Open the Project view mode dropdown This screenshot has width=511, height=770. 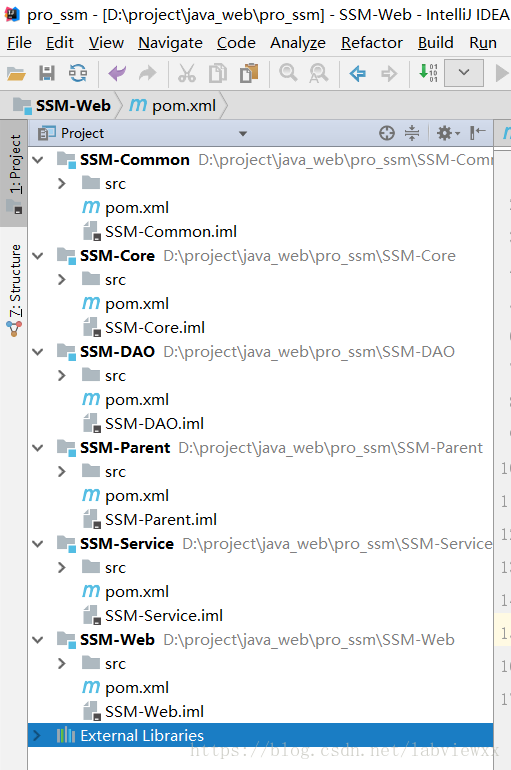pyautogui.click(x=243, y=134)
